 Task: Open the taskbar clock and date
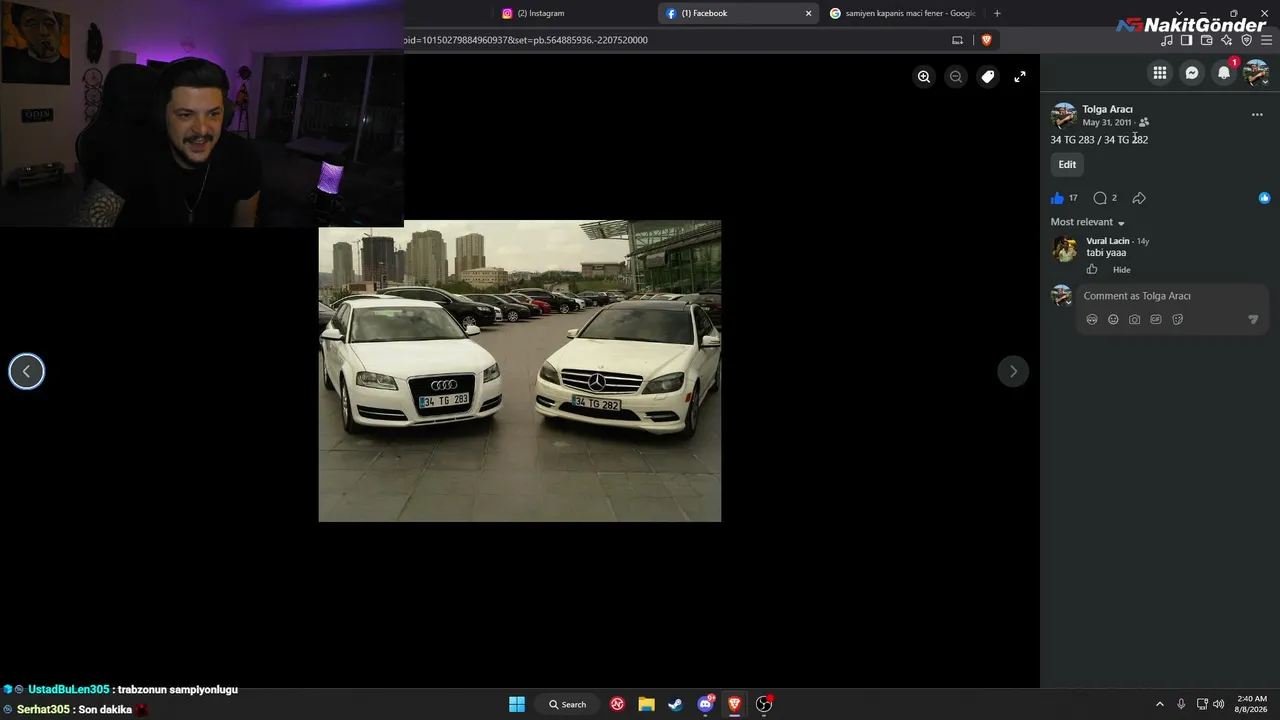(x=1252, y=704)
